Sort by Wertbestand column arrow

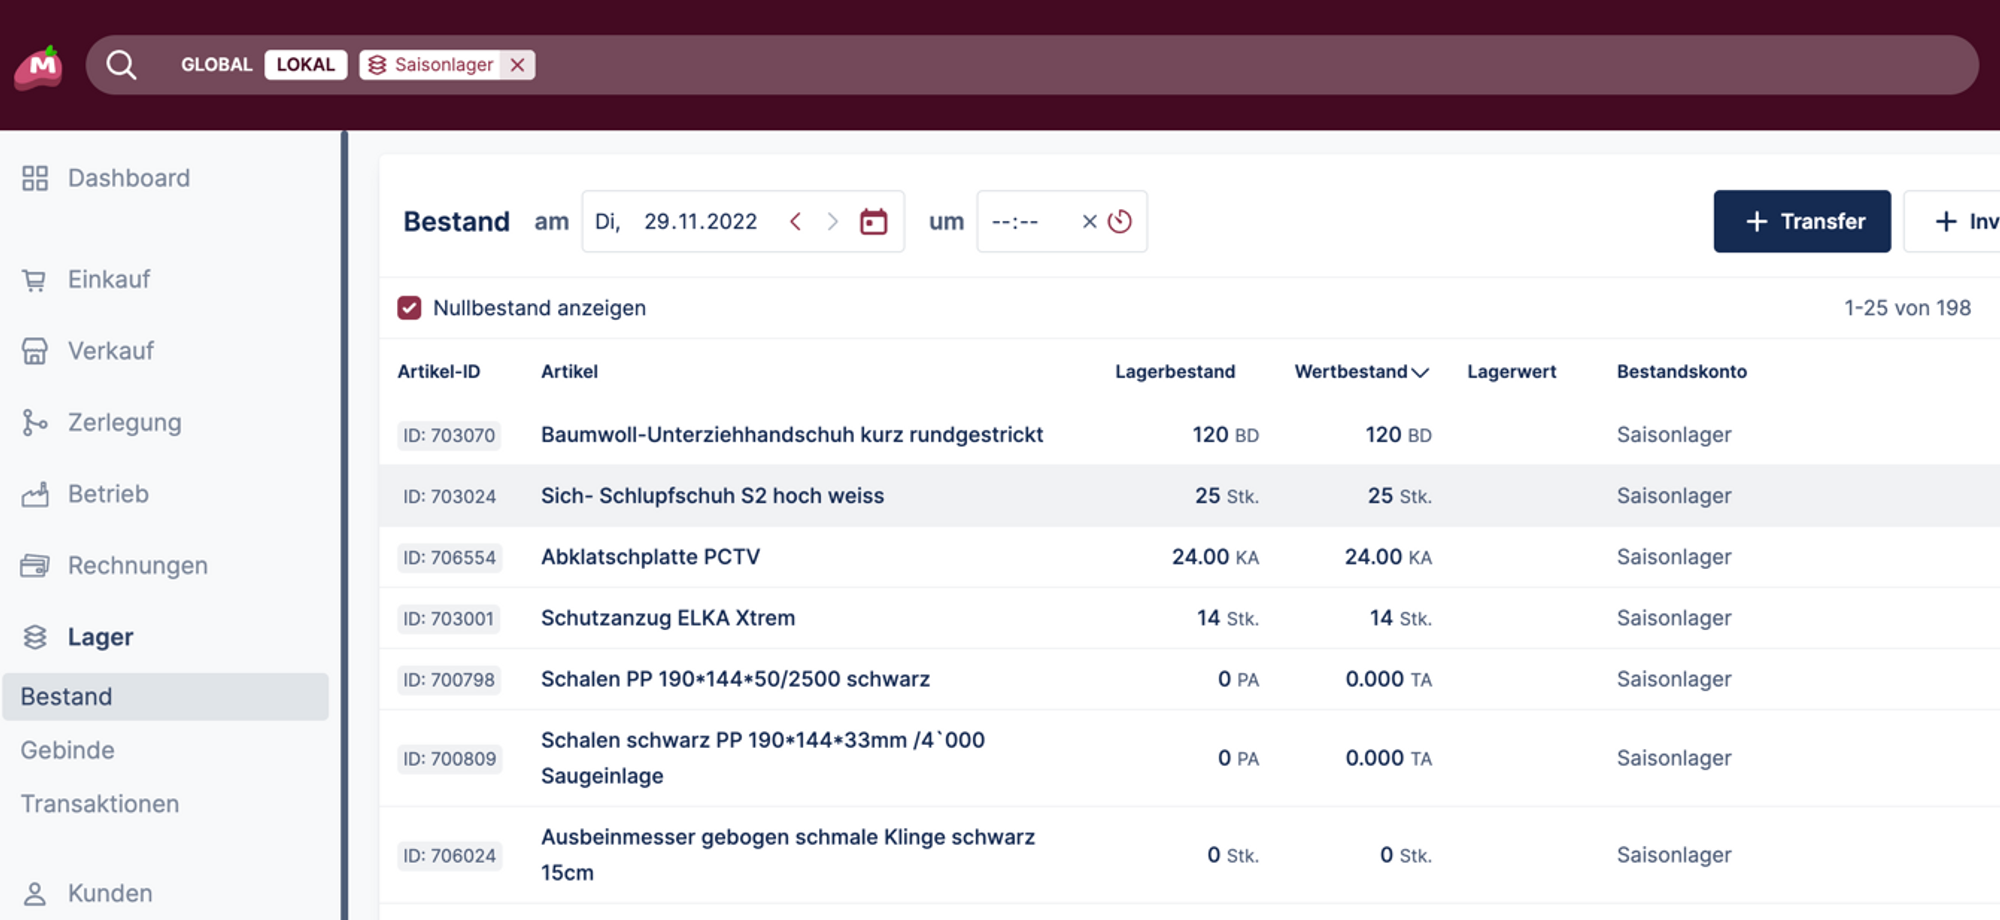(x=1420, y=372)
